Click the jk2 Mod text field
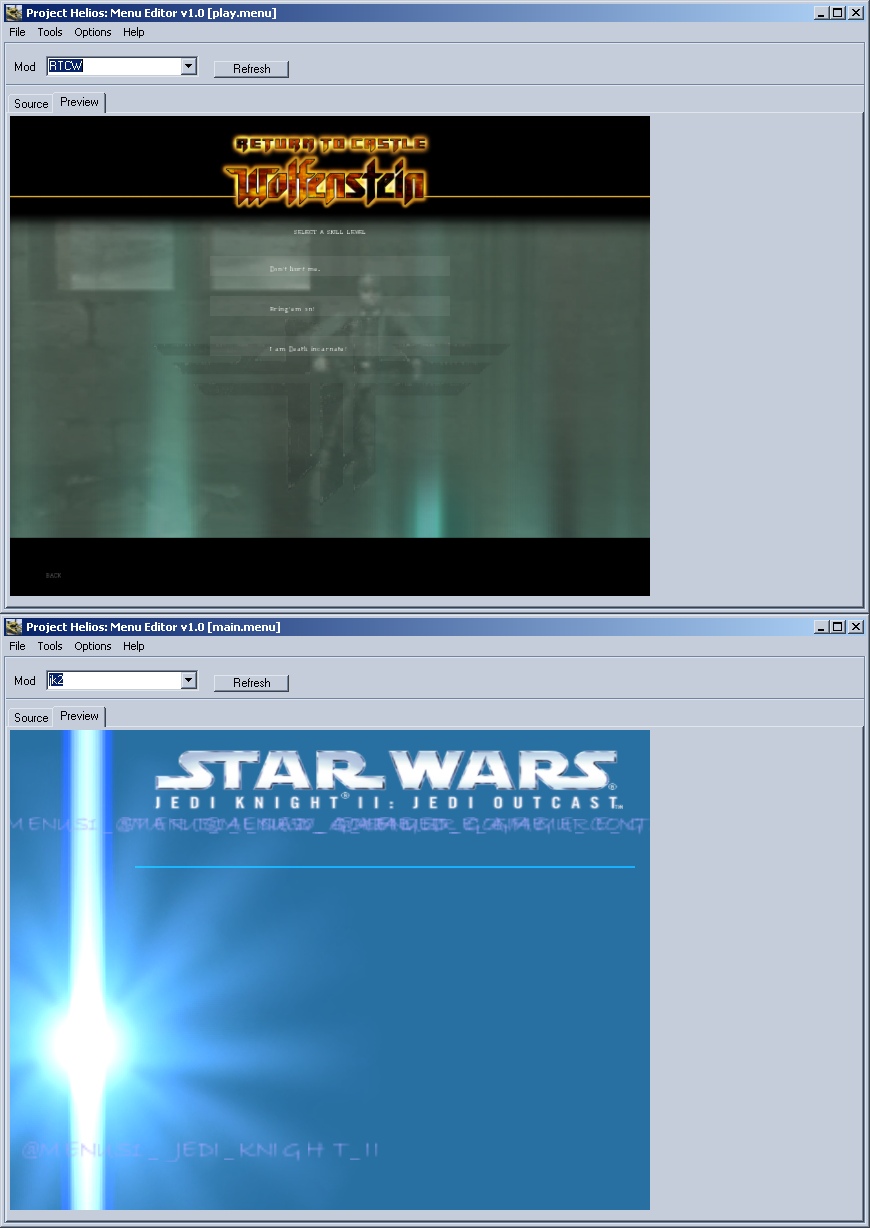Viewport: 870px width, 1228px height. click(x=113, y=681)
